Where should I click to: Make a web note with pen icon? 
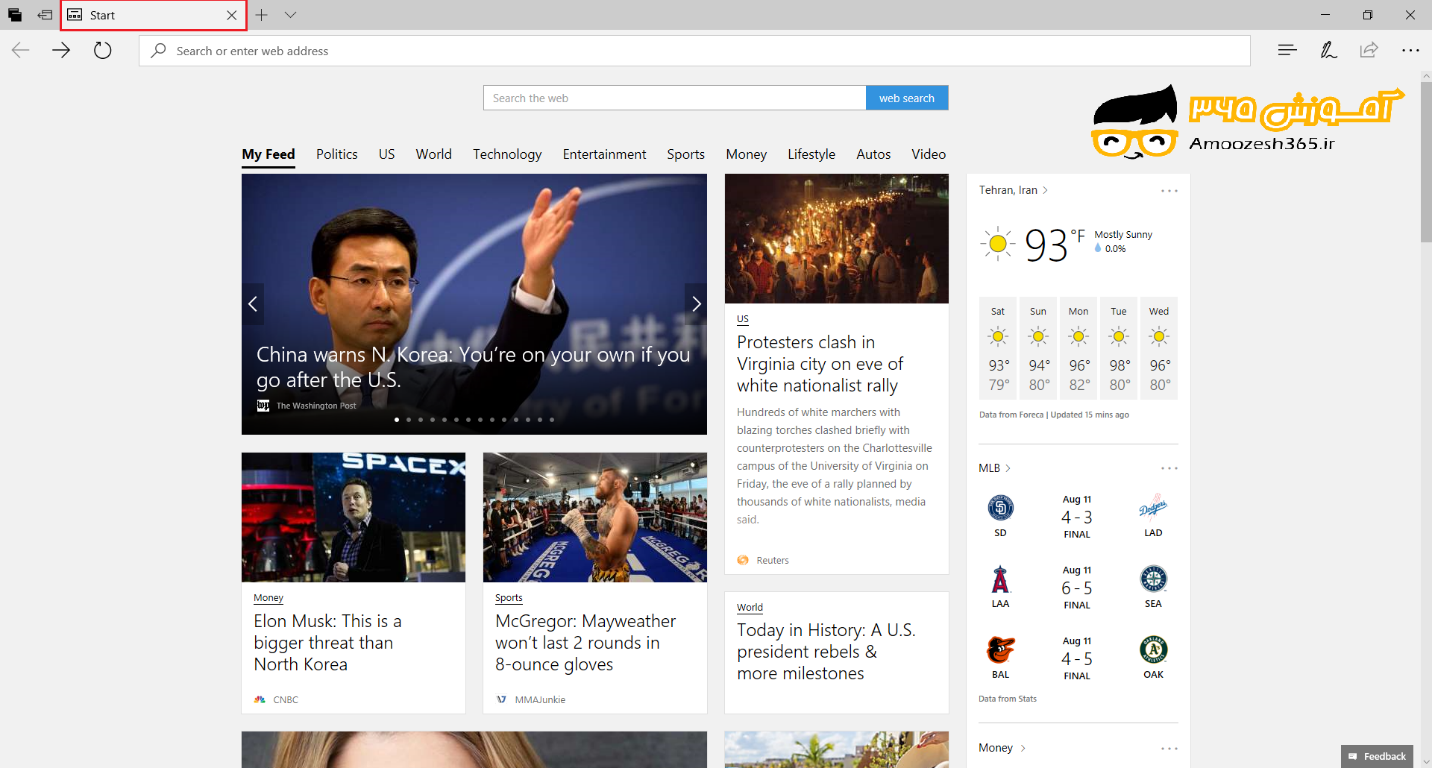pos(1328,50)
